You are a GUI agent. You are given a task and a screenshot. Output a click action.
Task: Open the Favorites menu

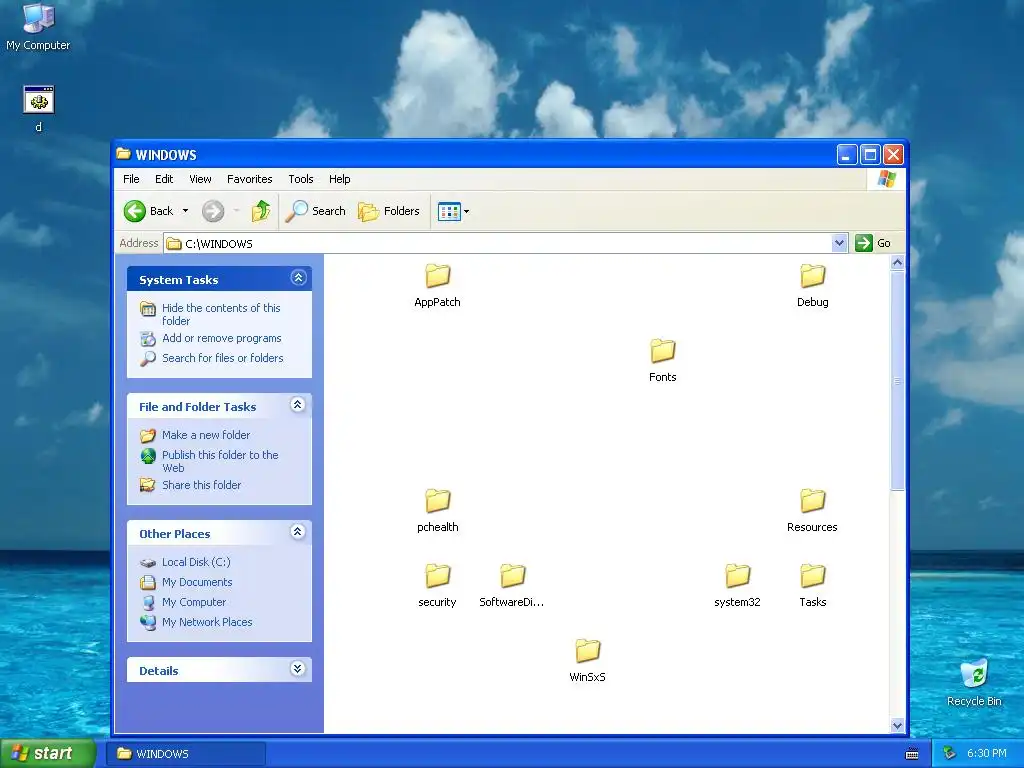(x=249, y=179)
